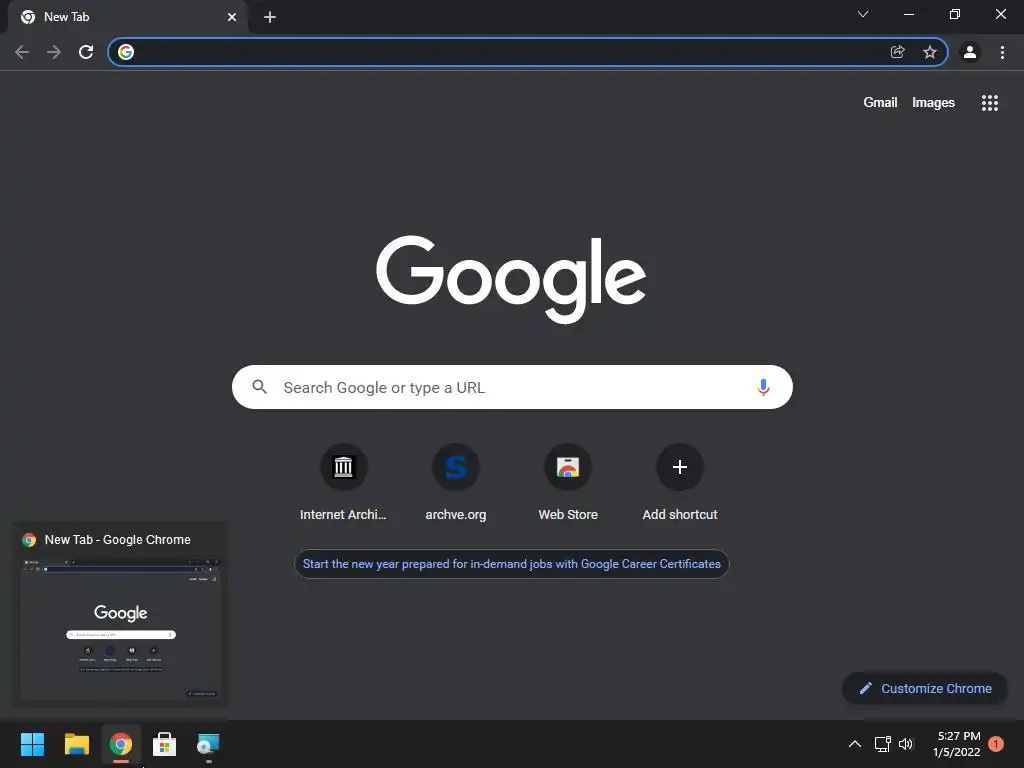Open the network status tray icon

(x=882, y=744)
